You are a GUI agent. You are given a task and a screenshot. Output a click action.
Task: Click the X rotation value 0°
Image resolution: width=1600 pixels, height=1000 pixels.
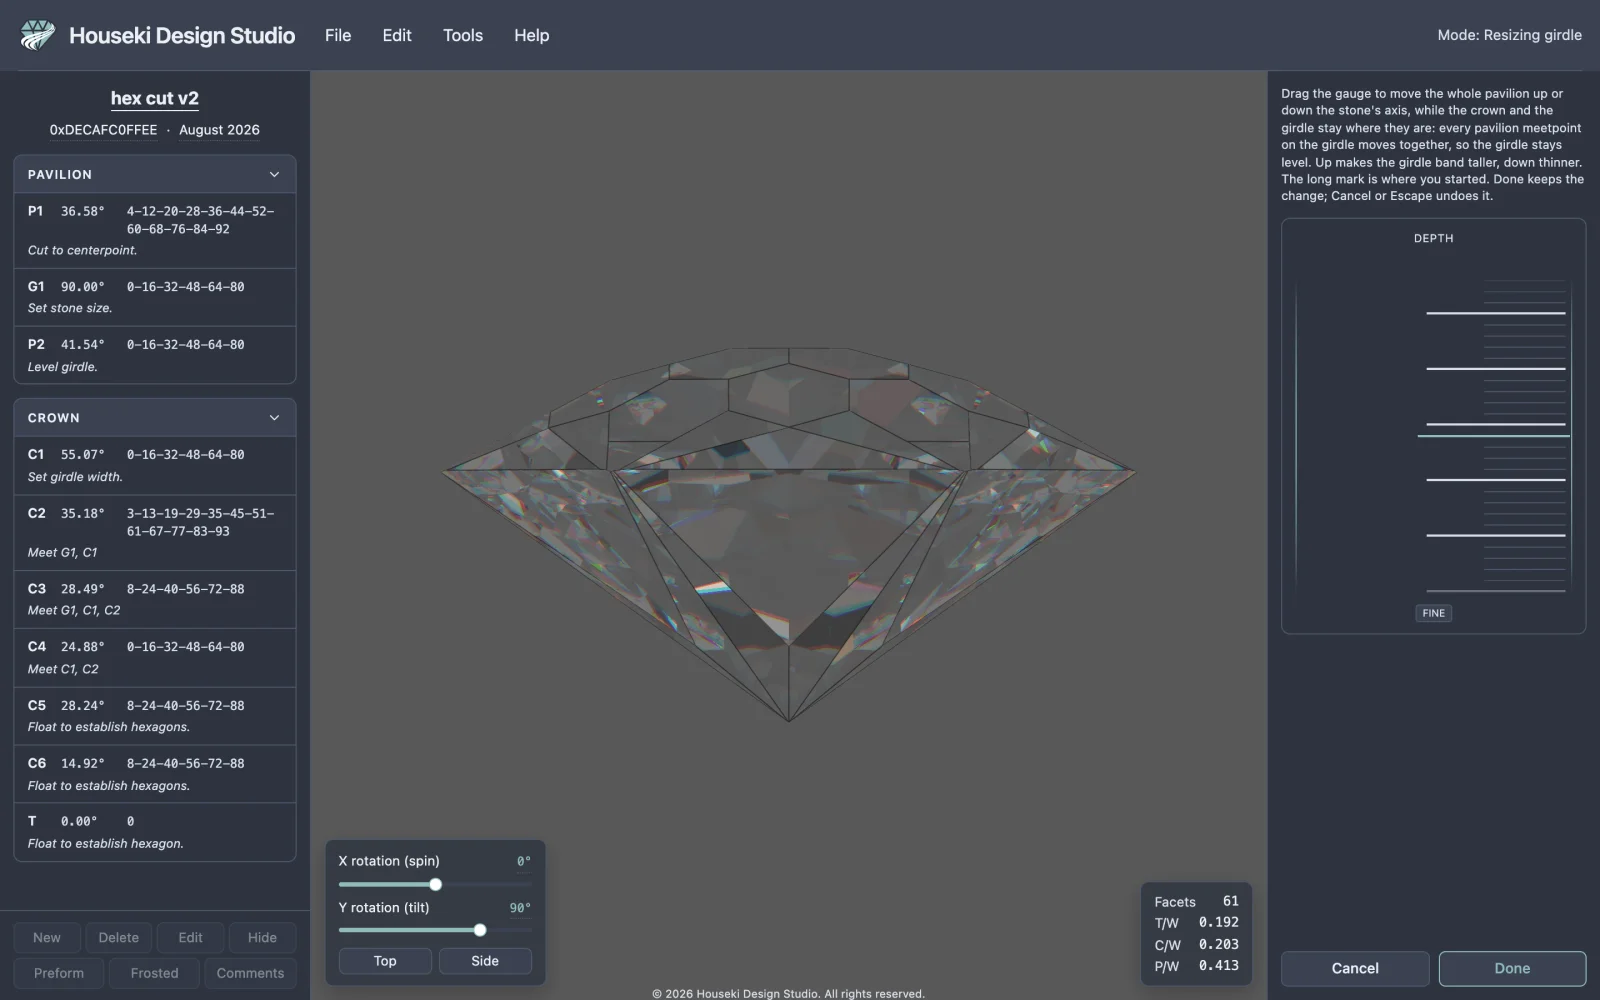[x=523, y=861]
